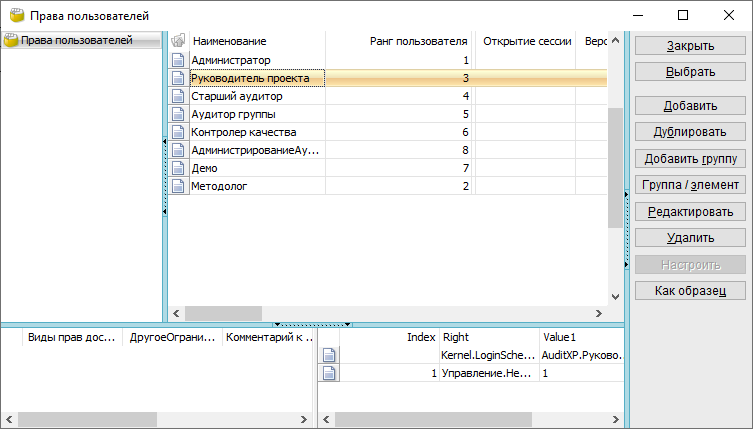Click the document icon for Kernel.LoginSche… row
753x429 pixels.
tap(329, 355)
